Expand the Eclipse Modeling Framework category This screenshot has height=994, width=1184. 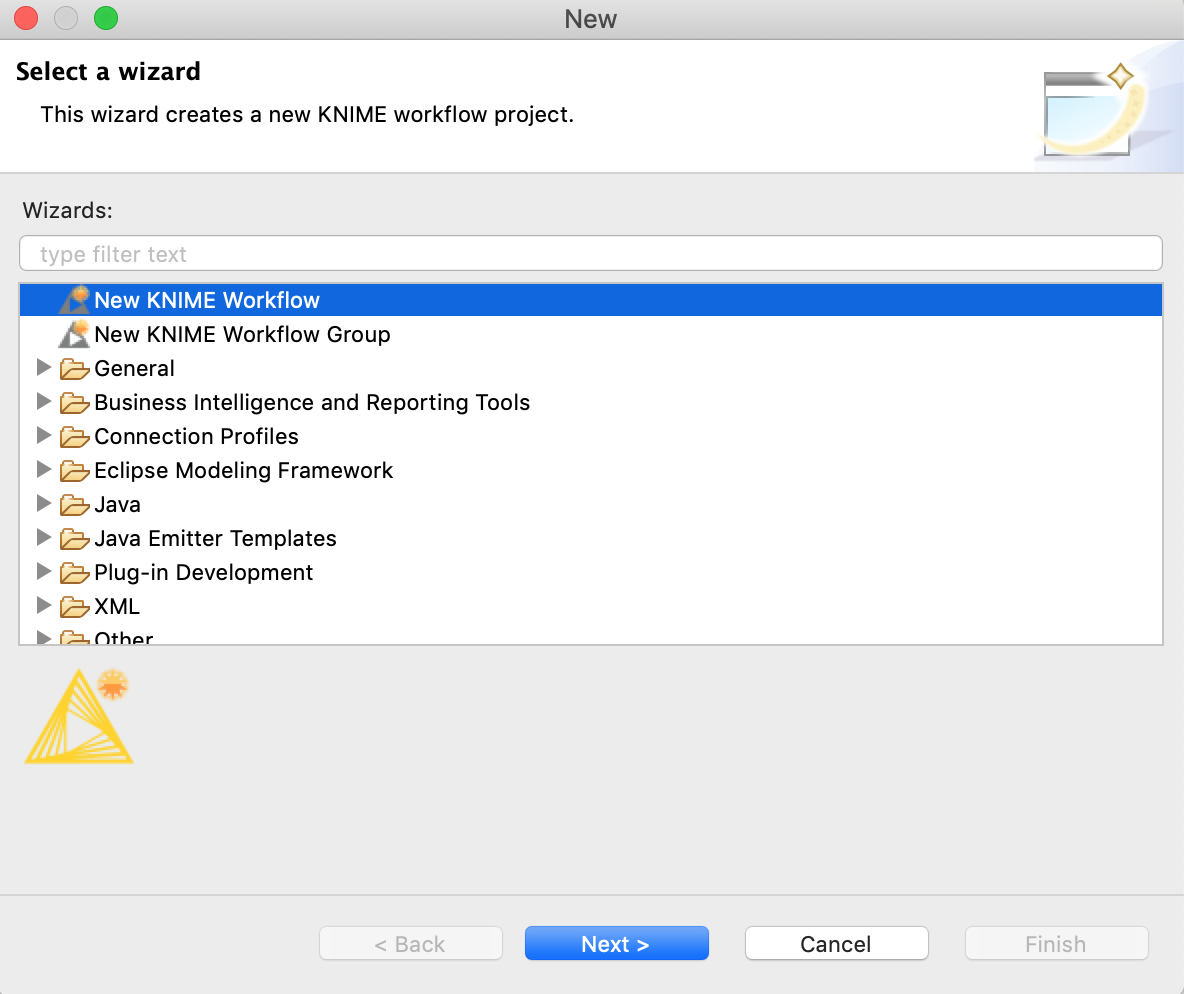pos(44,470)
